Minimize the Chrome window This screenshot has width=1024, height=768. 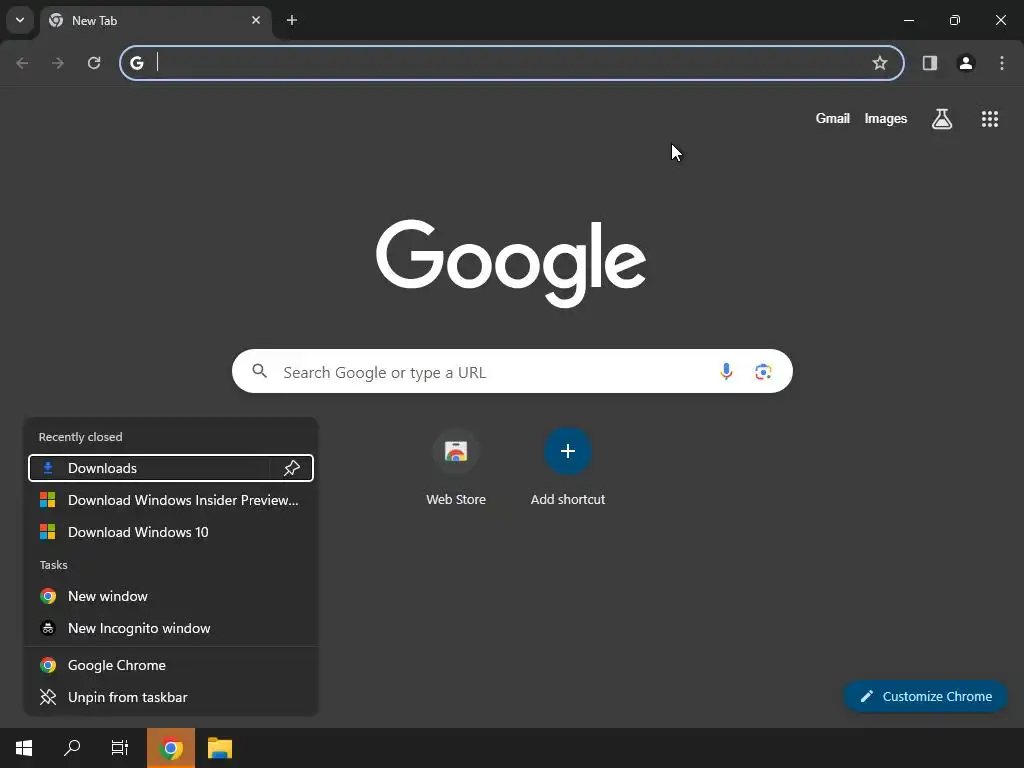coord(908,20)
